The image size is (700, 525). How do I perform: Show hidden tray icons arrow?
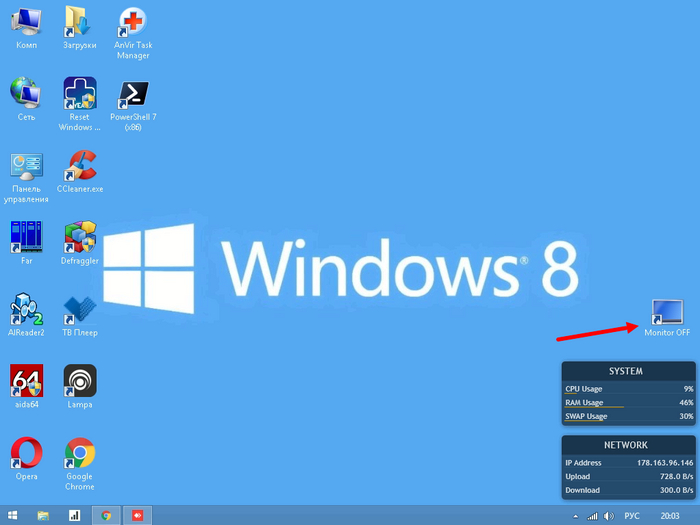click(575, 517)
